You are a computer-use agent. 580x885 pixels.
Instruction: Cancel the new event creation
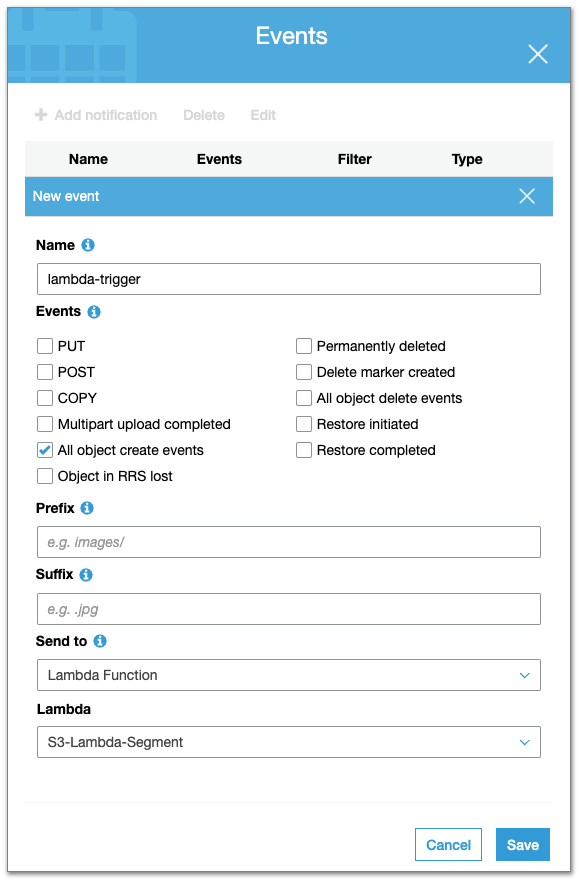pyautogui.click(x=448, y=844)
